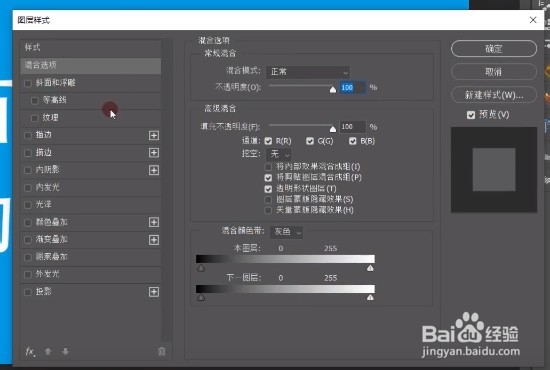
Task: Click the 填充不透明度(F) slider handle
Action: (x=333, y=129)
